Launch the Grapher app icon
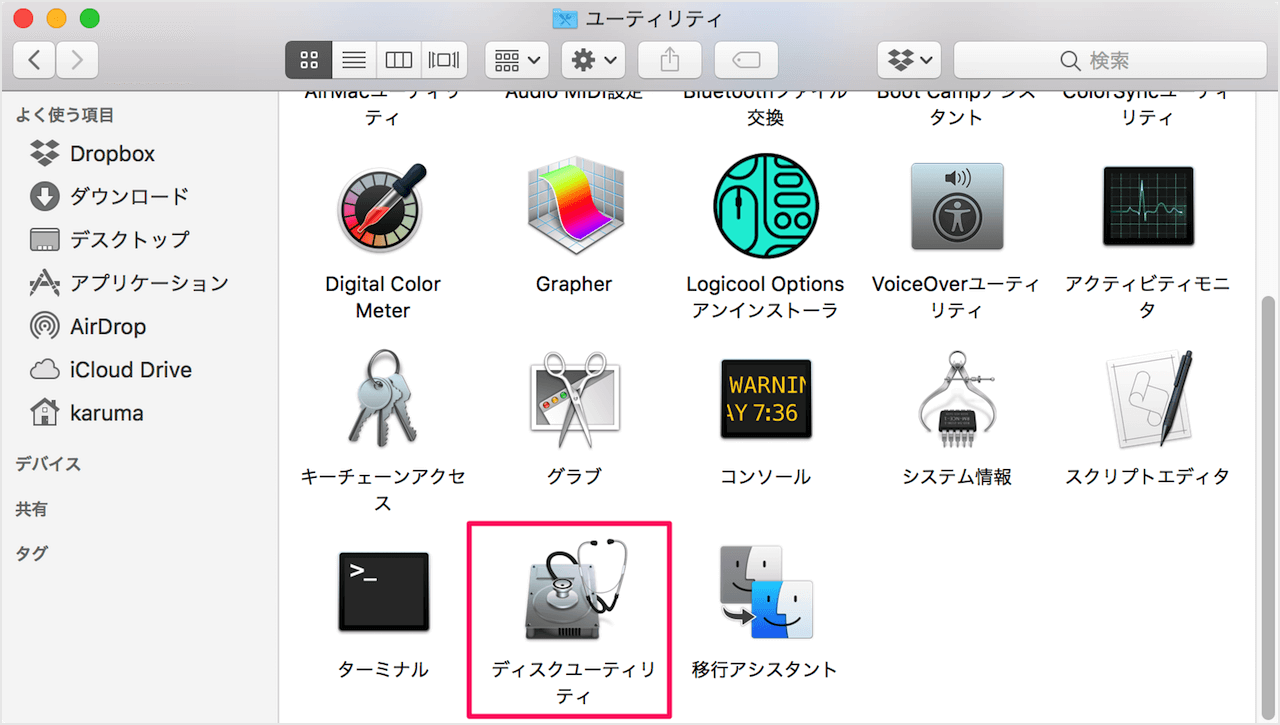The width and height of the screenshot is (1280, 725). point(573,207)
